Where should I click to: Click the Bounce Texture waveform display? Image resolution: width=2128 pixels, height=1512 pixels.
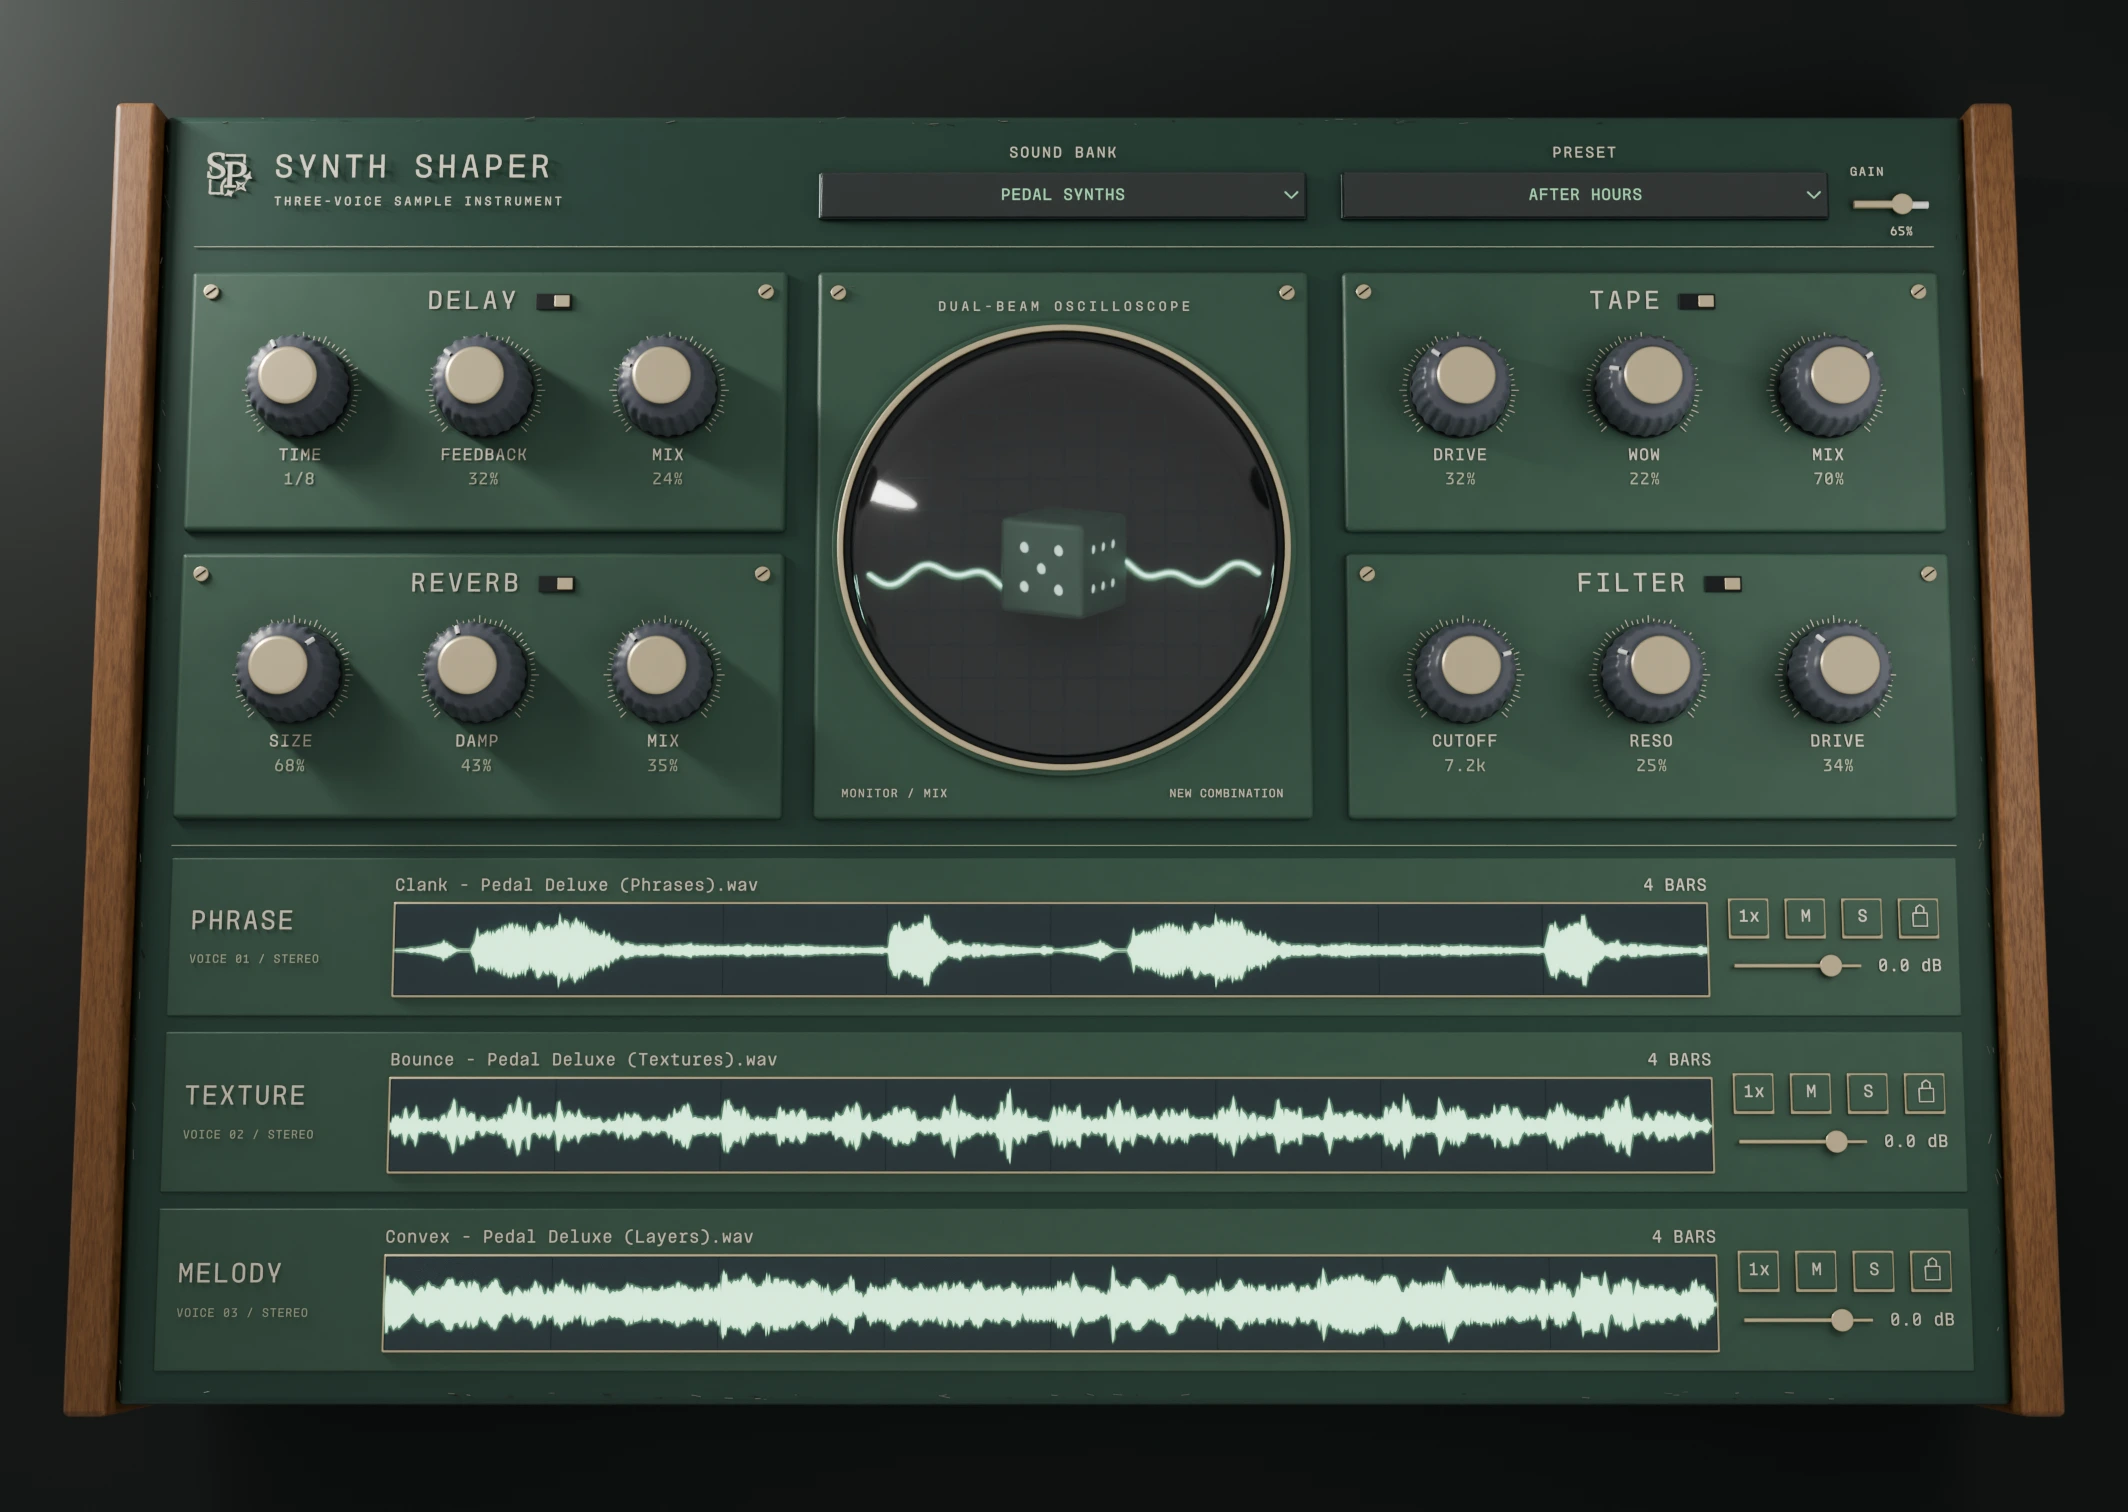[x=1050, y=1125]
